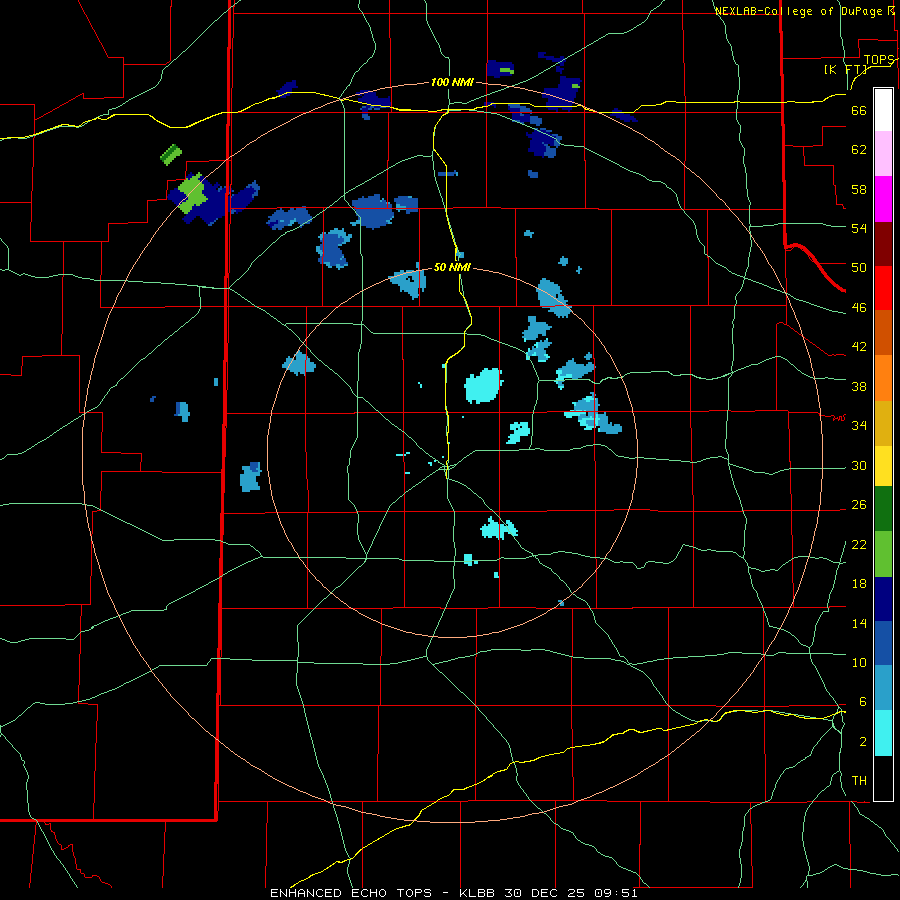
Task: Select the light green legend swatch
Action: click(x=883, y=554)
